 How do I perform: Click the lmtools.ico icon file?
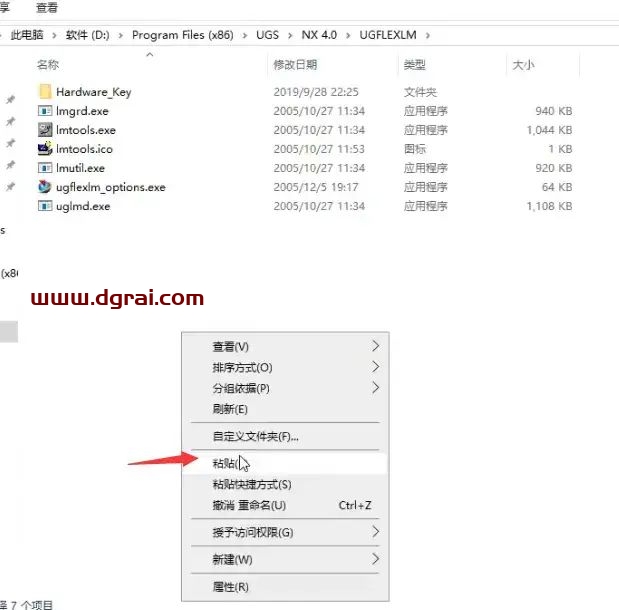45,149
